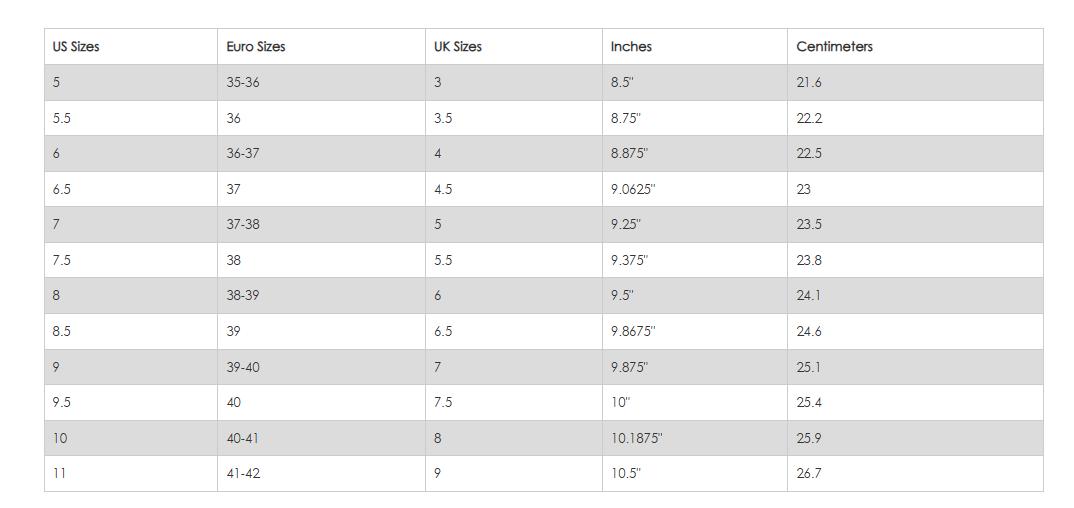
Task: Select US size 7.5 cell
Action: (x=62, y=260)
